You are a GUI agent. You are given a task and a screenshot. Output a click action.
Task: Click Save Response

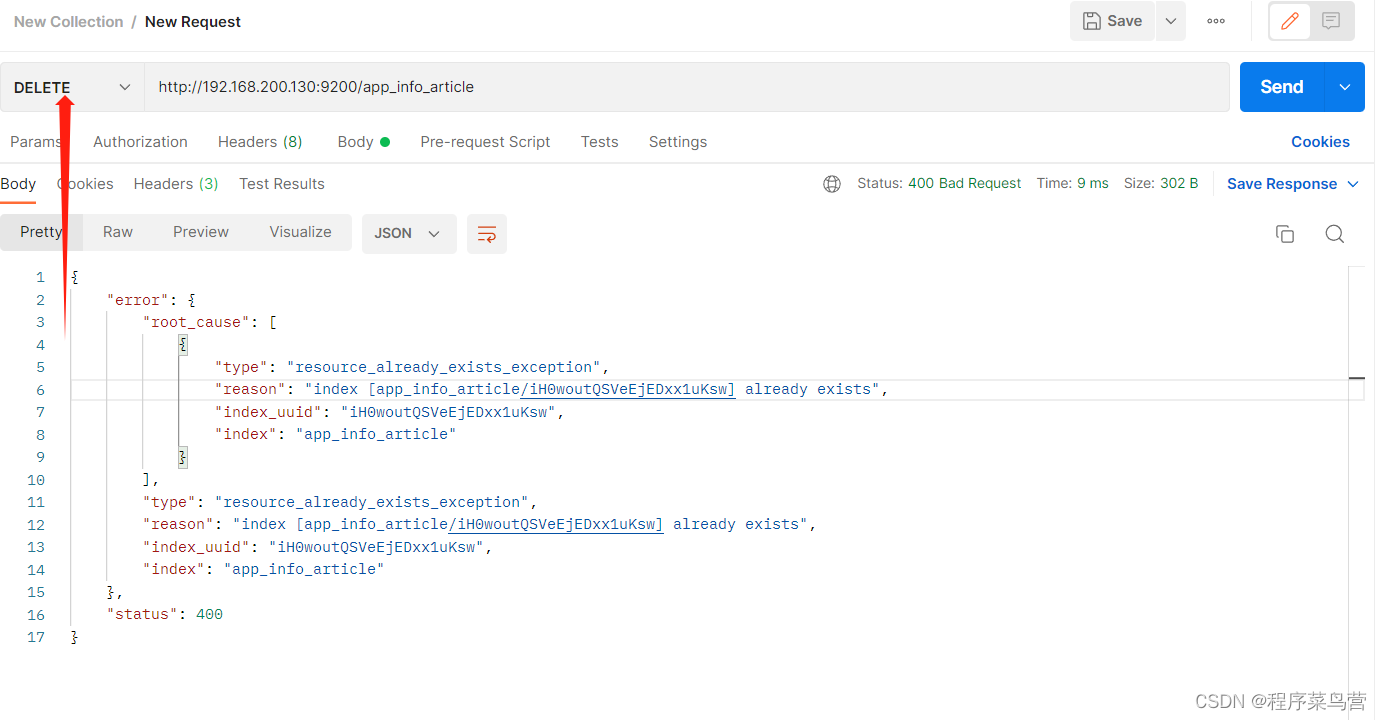[x=1282, y=184]
